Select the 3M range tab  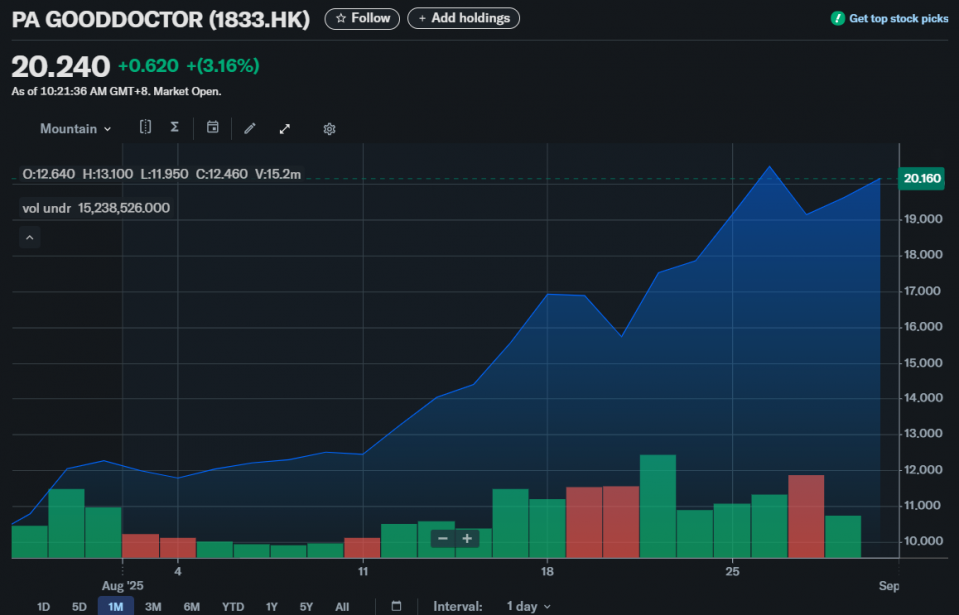pyautogui.click(x=153, y=606)
